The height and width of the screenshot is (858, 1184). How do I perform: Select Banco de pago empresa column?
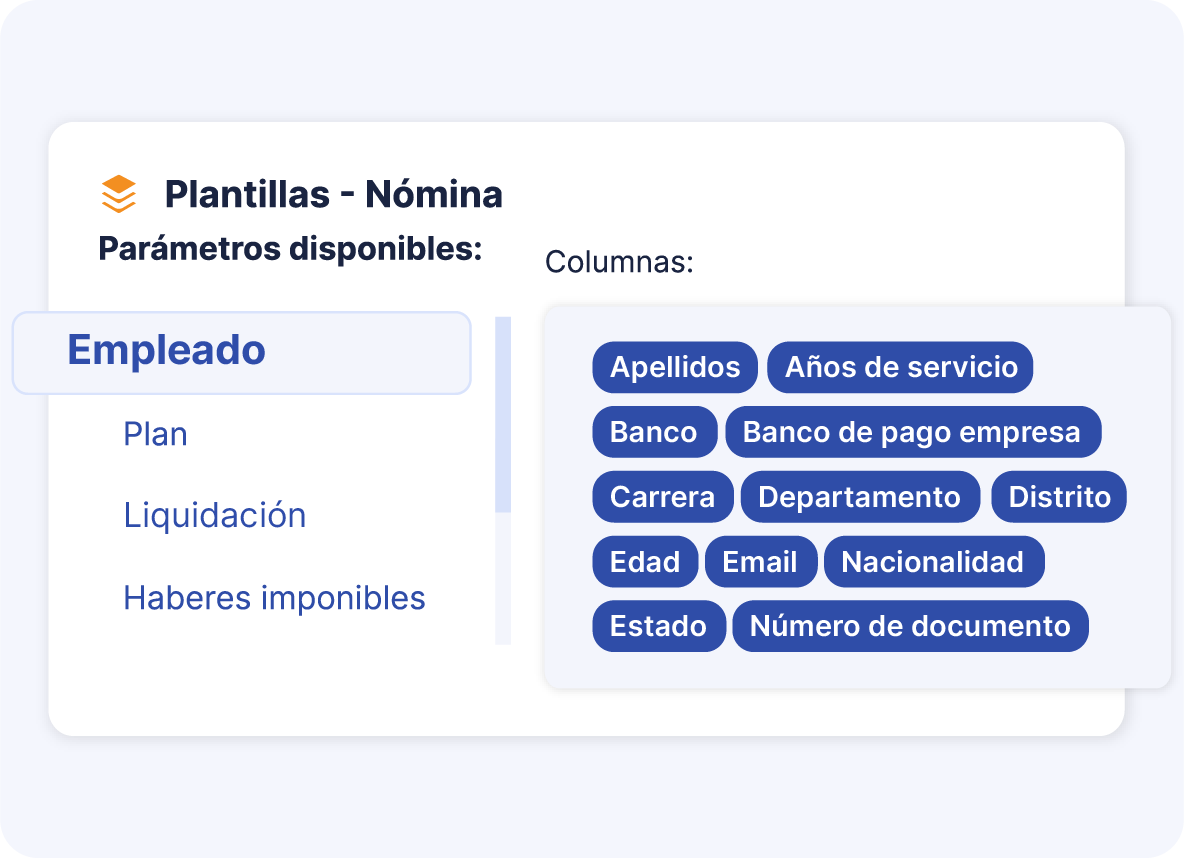(x=912, y=431)
